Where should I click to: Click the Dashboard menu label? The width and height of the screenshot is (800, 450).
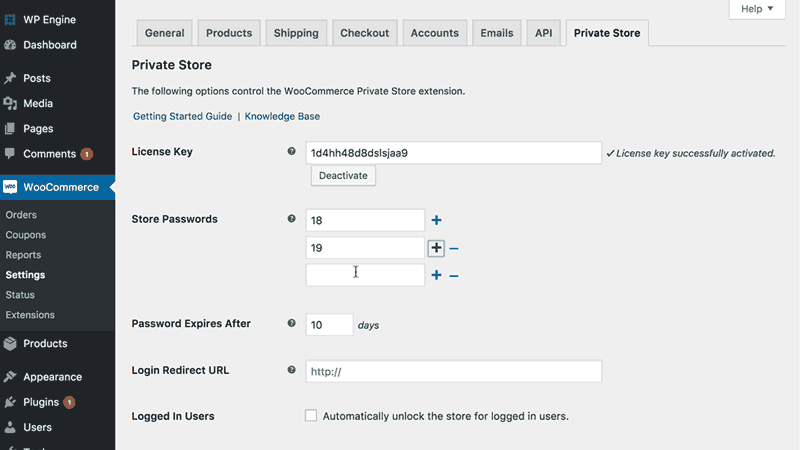[x=50, y=45]
